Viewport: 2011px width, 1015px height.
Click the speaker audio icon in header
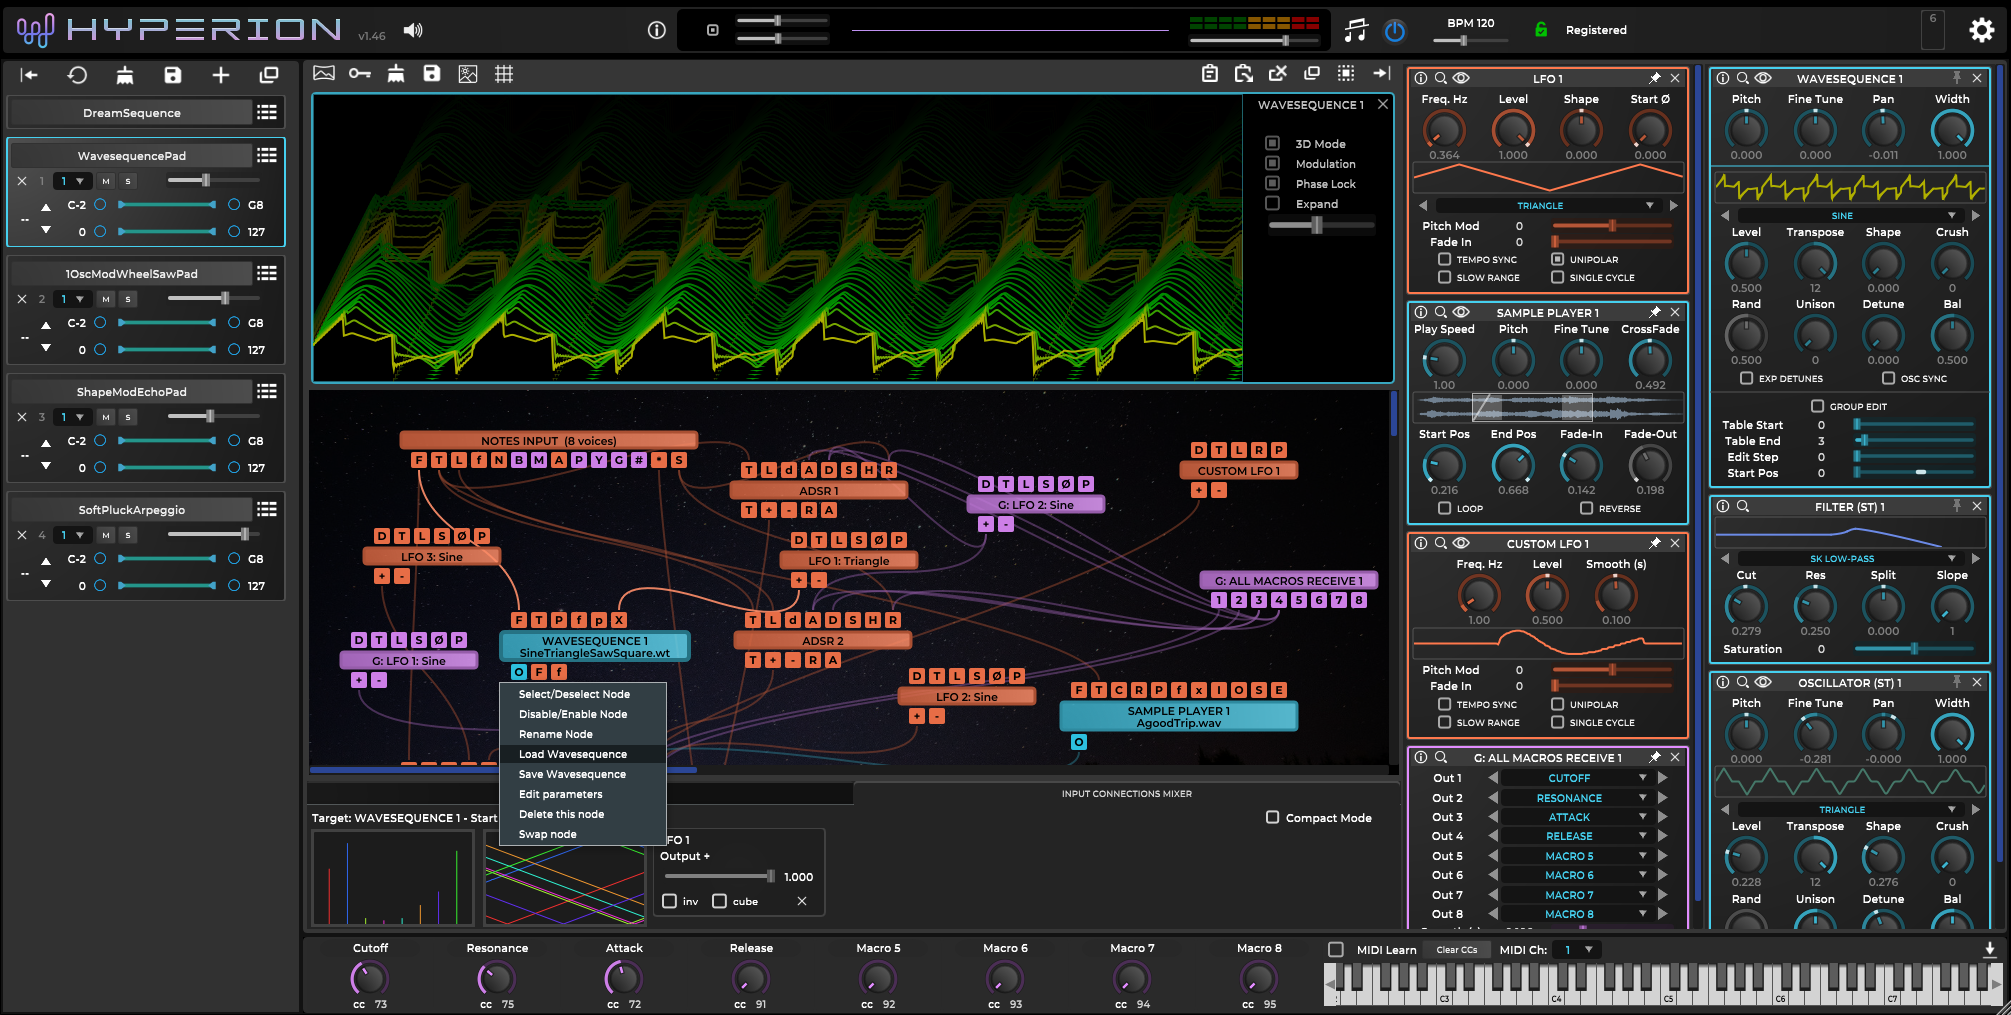(413, 30)
